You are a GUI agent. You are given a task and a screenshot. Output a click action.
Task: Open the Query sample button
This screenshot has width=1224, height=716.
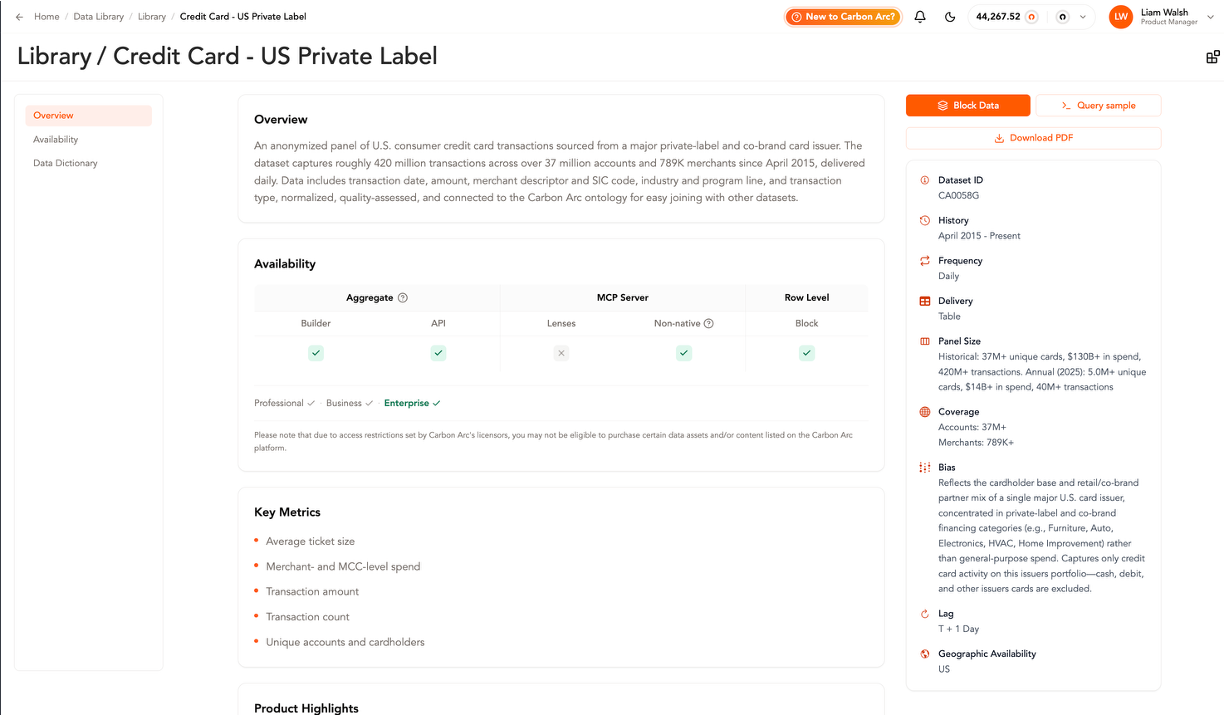(1098, 105)
